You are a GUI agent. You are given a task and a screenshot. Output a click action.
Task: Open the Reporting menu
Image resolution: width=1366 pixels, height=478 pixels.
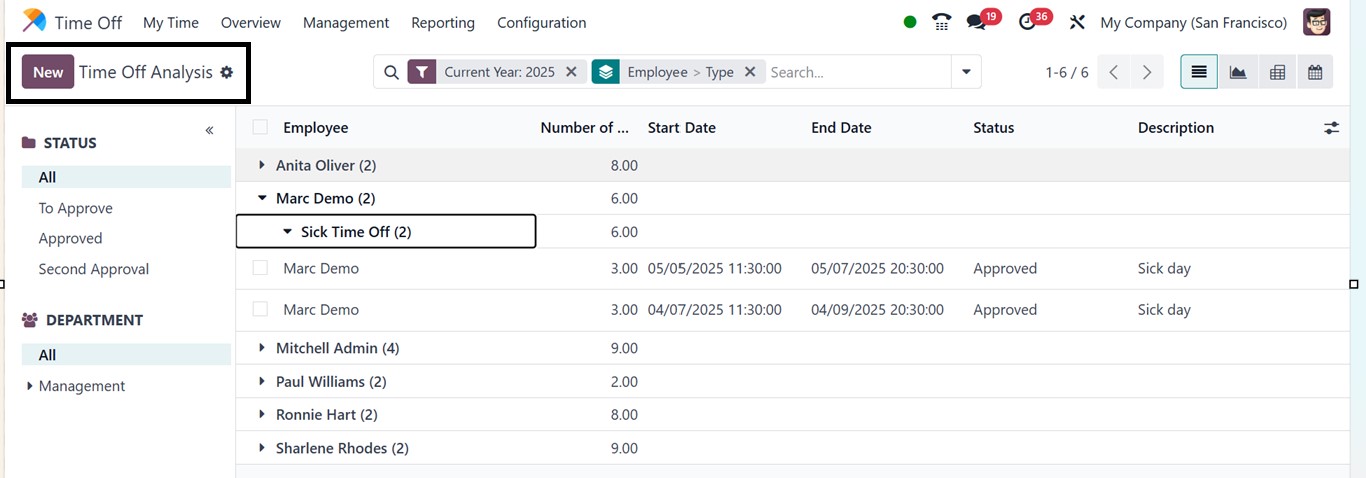pos(443,22)
